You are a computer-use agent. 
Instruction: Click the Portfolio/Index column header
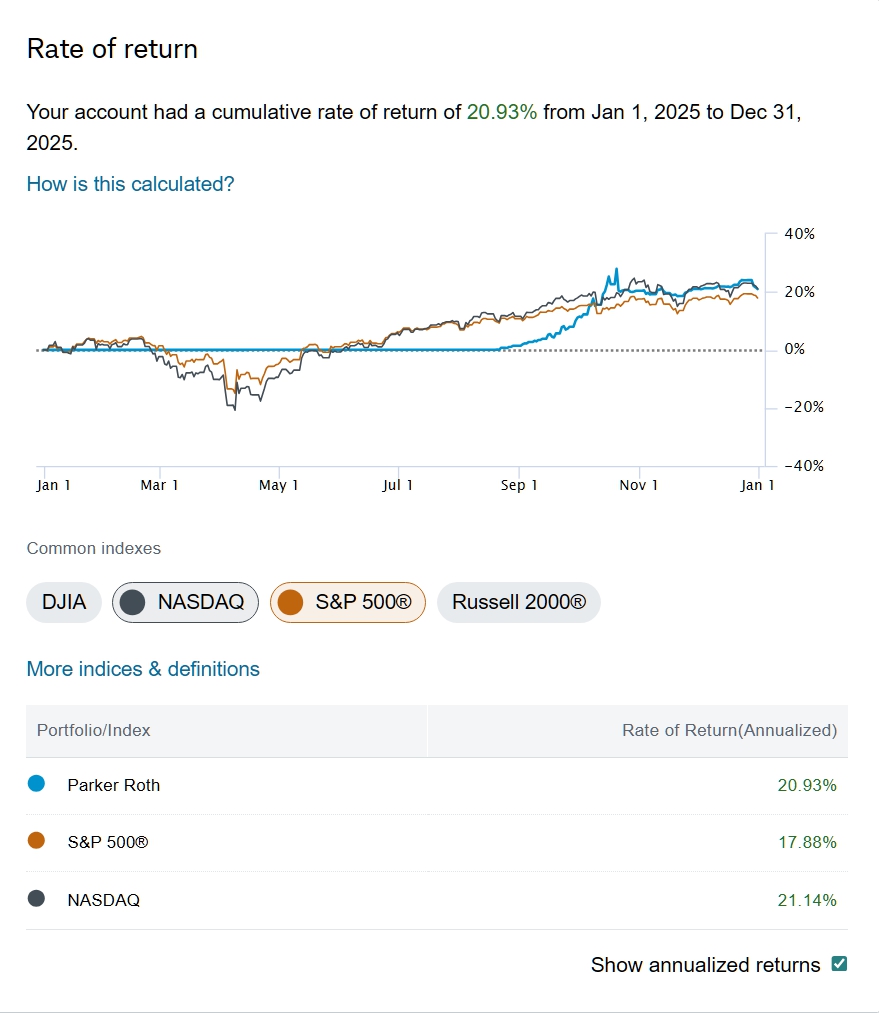94,730
